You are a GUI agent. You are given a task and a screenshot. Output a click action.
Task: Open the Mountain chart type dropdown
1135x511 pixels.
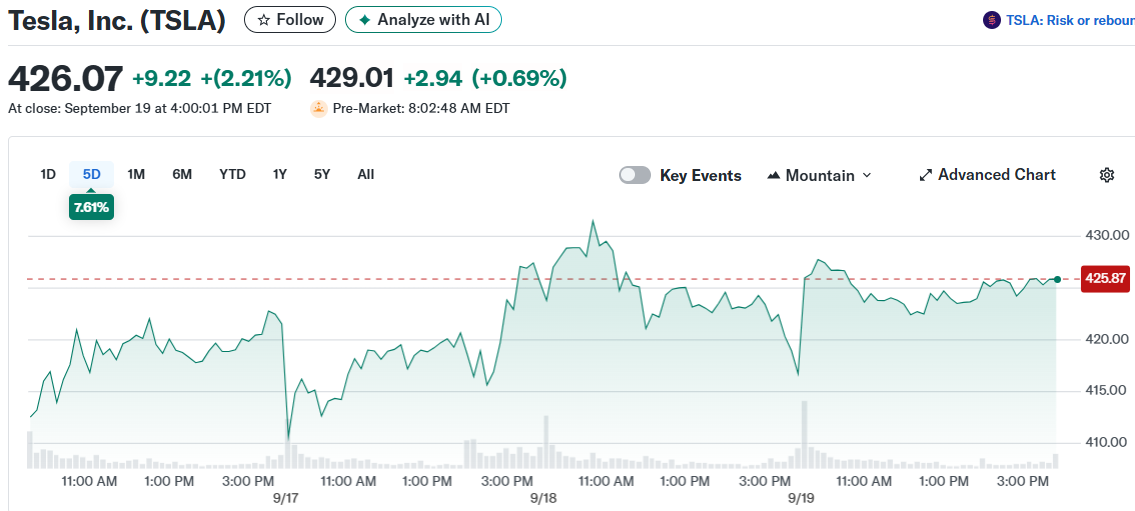coord(819,175)
